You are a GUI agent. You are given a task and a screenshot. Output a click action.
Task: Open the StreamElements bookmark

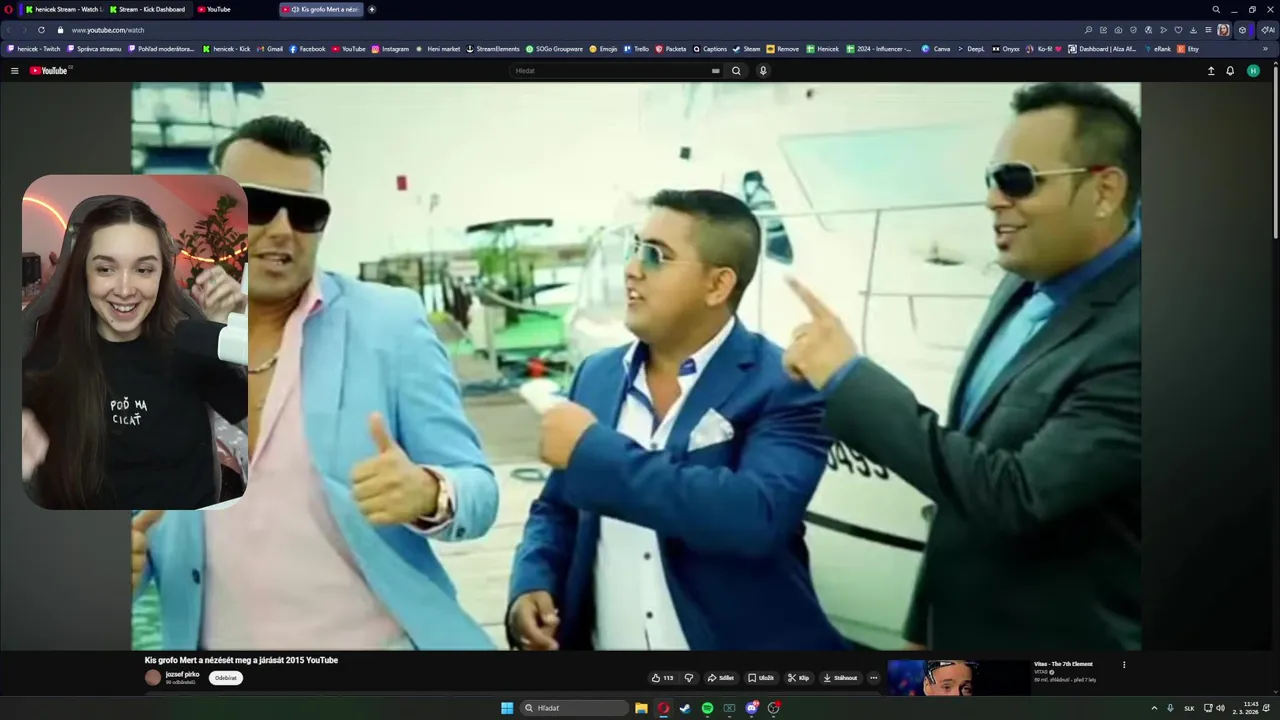click(493, 49)
